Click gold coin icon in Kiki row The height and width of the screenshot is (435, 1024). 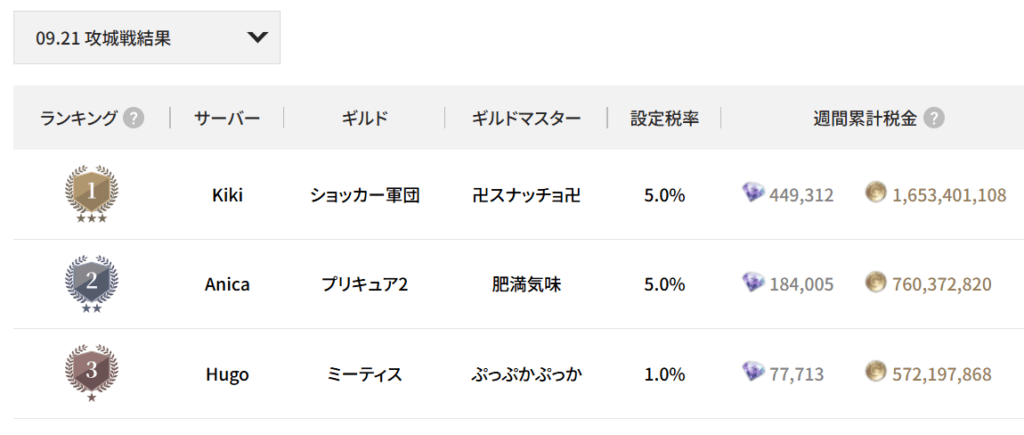[x=876, y=193]
